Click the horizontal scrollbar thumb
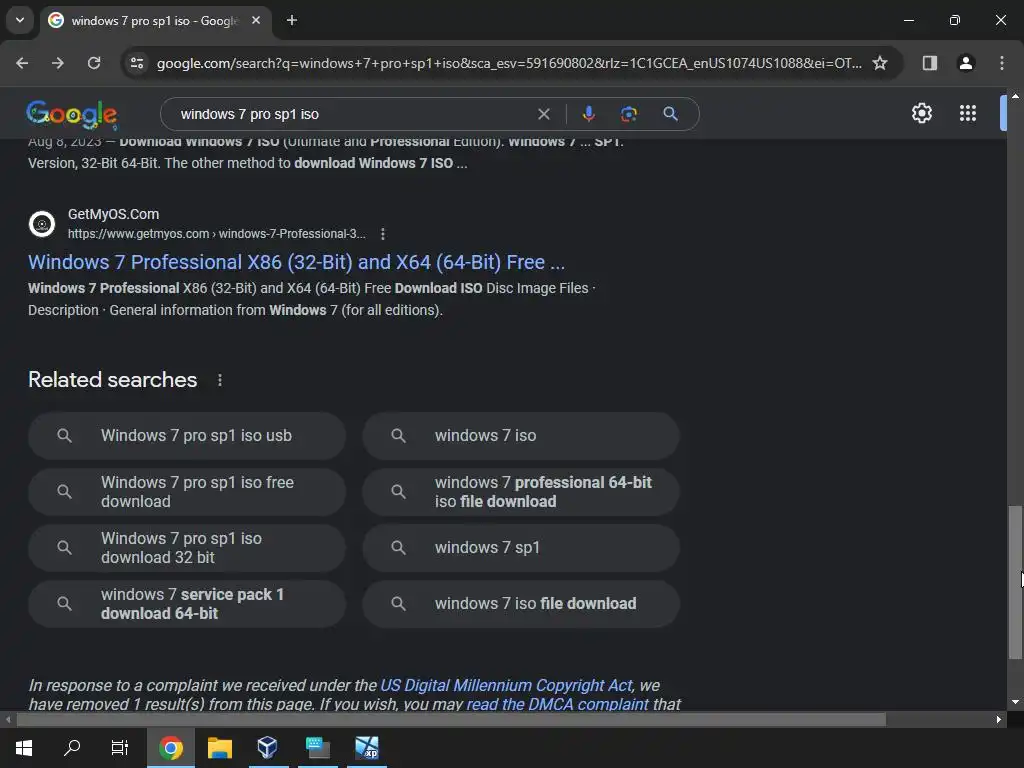The width and height of the screenshot is (1024, 768). [x=451, y=720]
